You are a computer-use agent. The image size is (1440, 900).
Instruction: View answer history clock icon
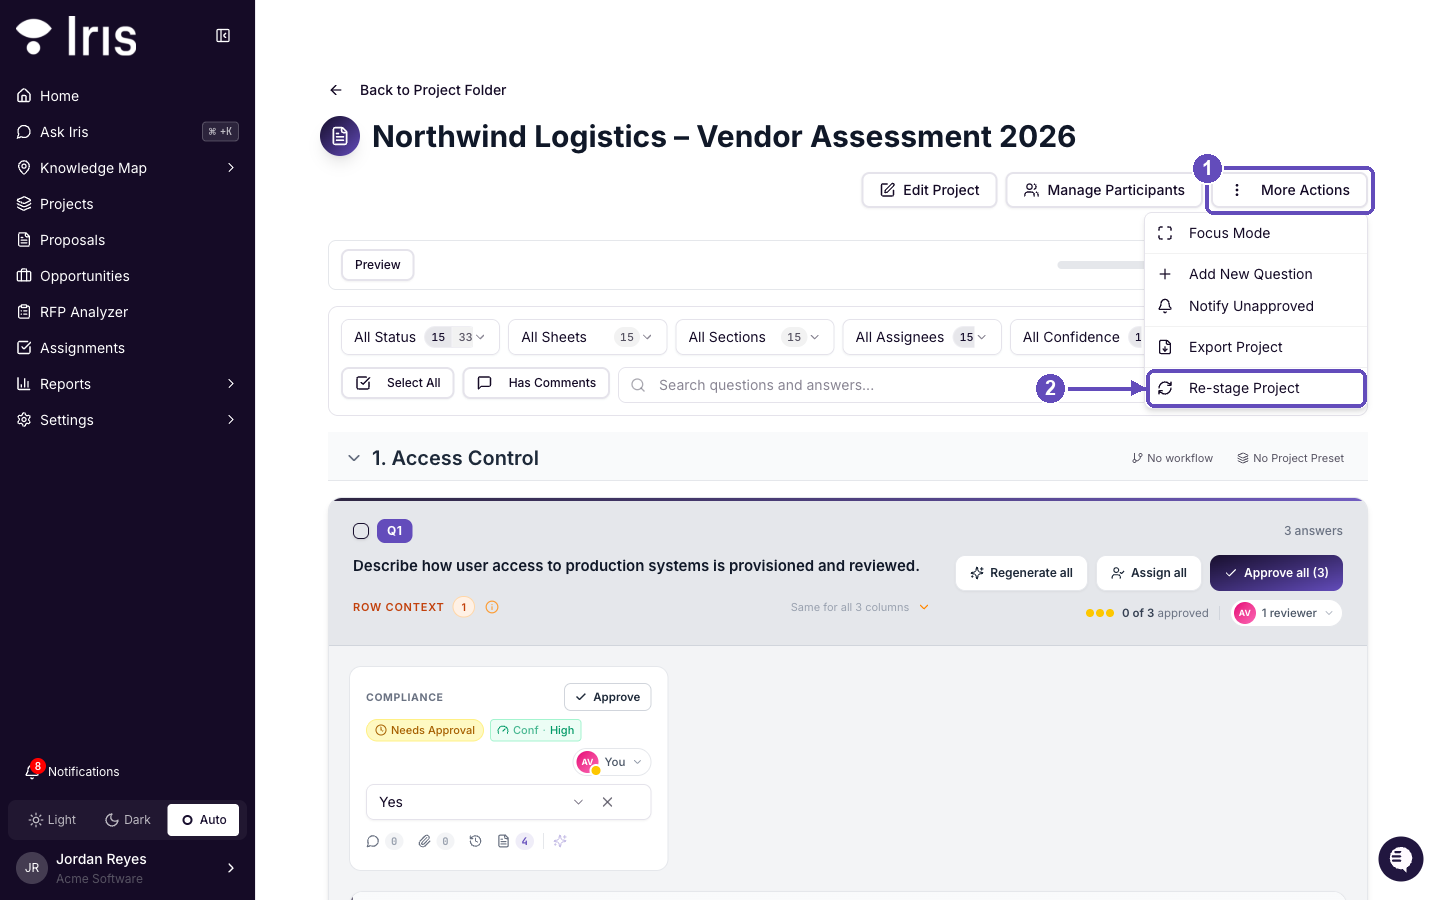[x=476, y=841]
